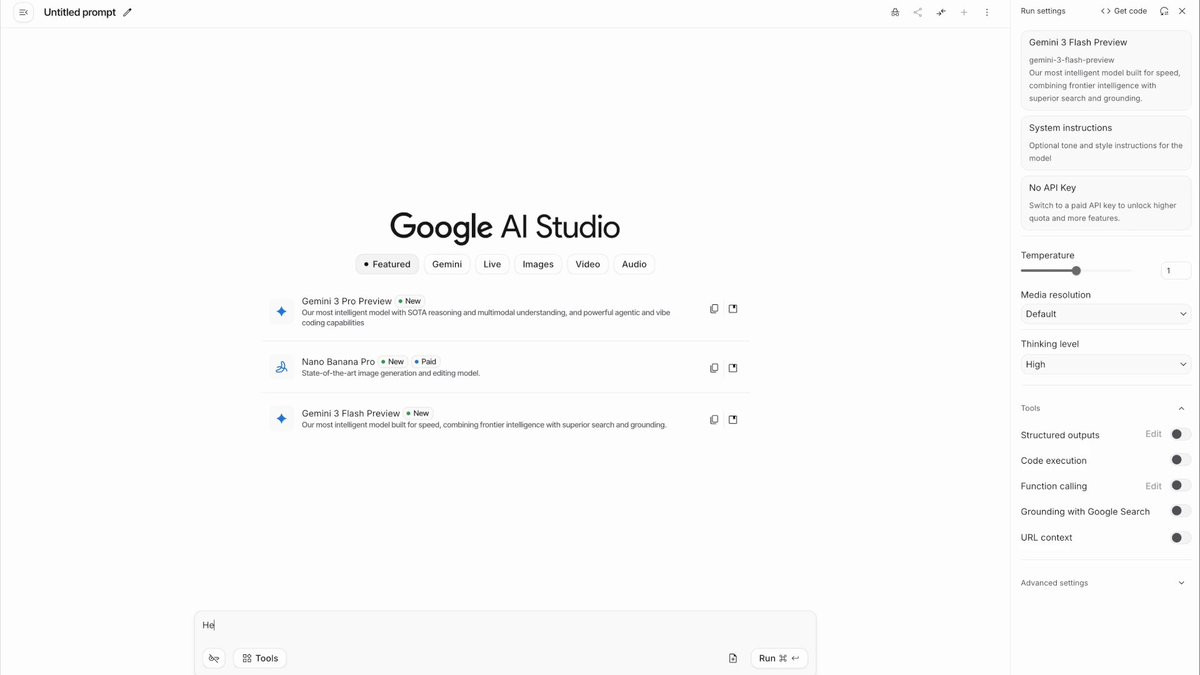Open the No API Key card
Screen dimensions: 1200x675
pos(1106,202)
